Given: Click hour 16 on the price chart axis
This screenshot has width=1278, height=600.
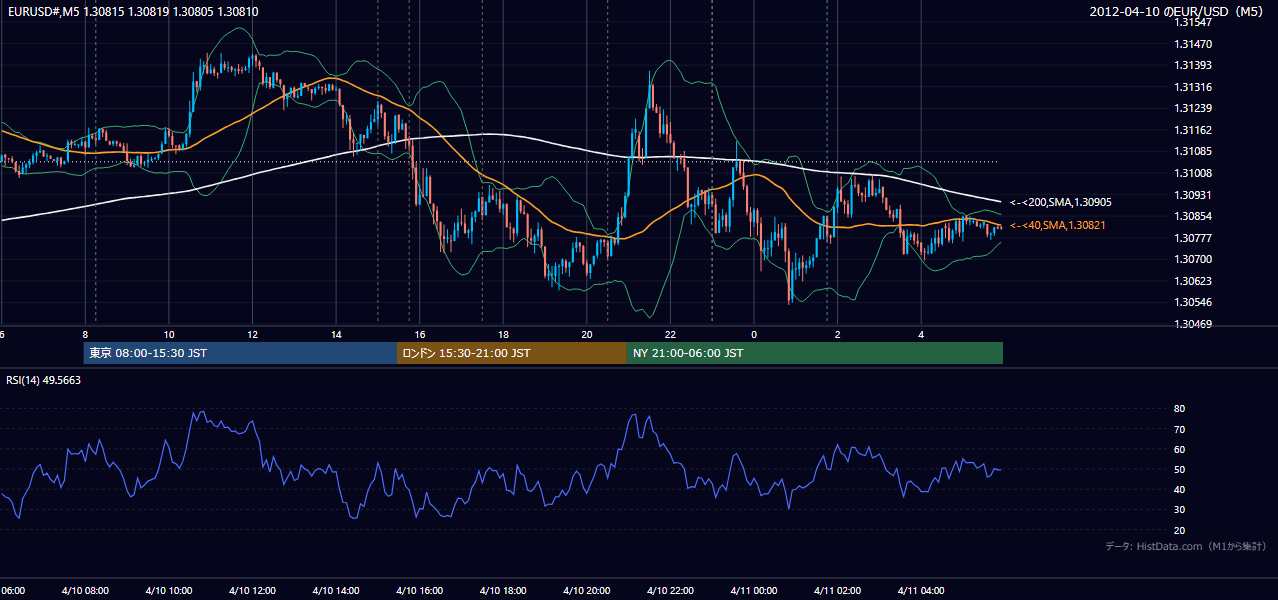Looking at the screenshot, I should click(x=419, y=335).
